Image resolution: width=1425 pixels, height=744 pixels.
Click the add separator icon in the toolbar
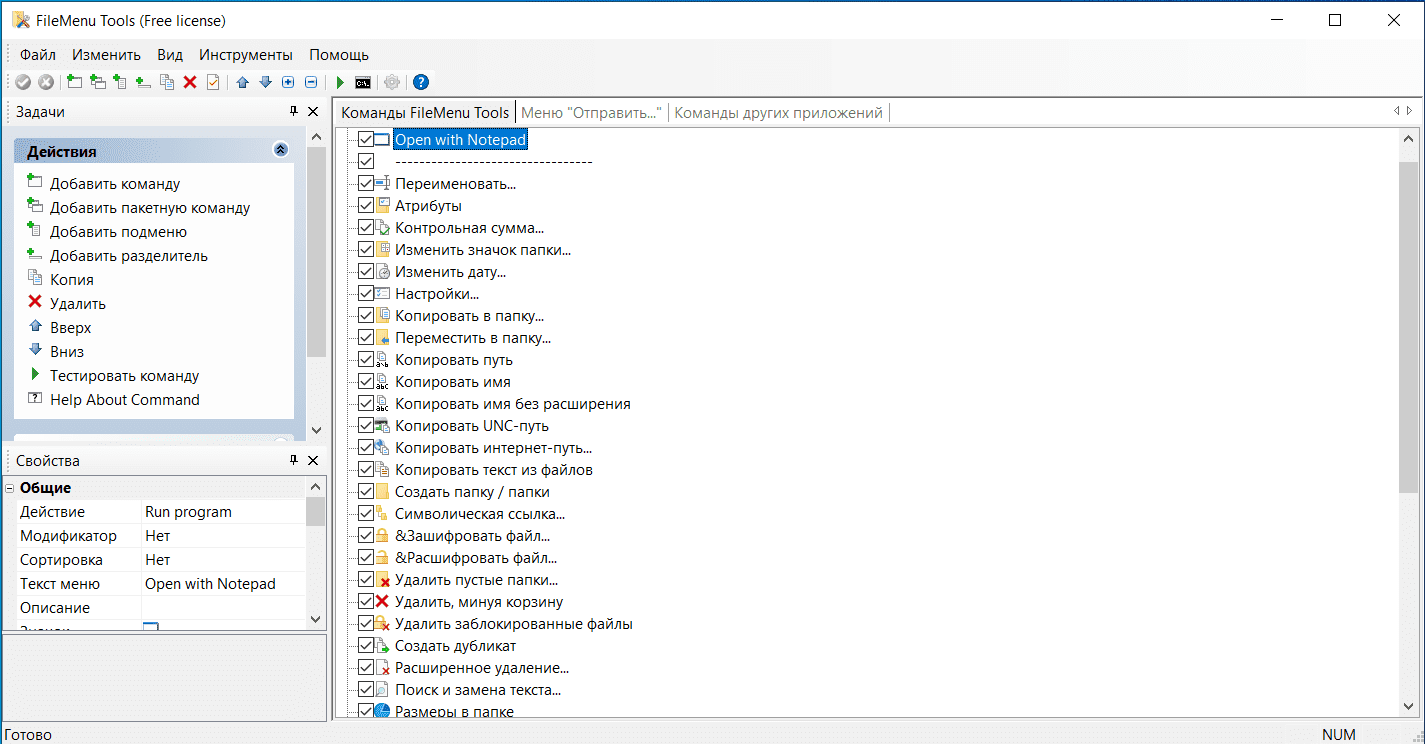click(x=144, y=82)
